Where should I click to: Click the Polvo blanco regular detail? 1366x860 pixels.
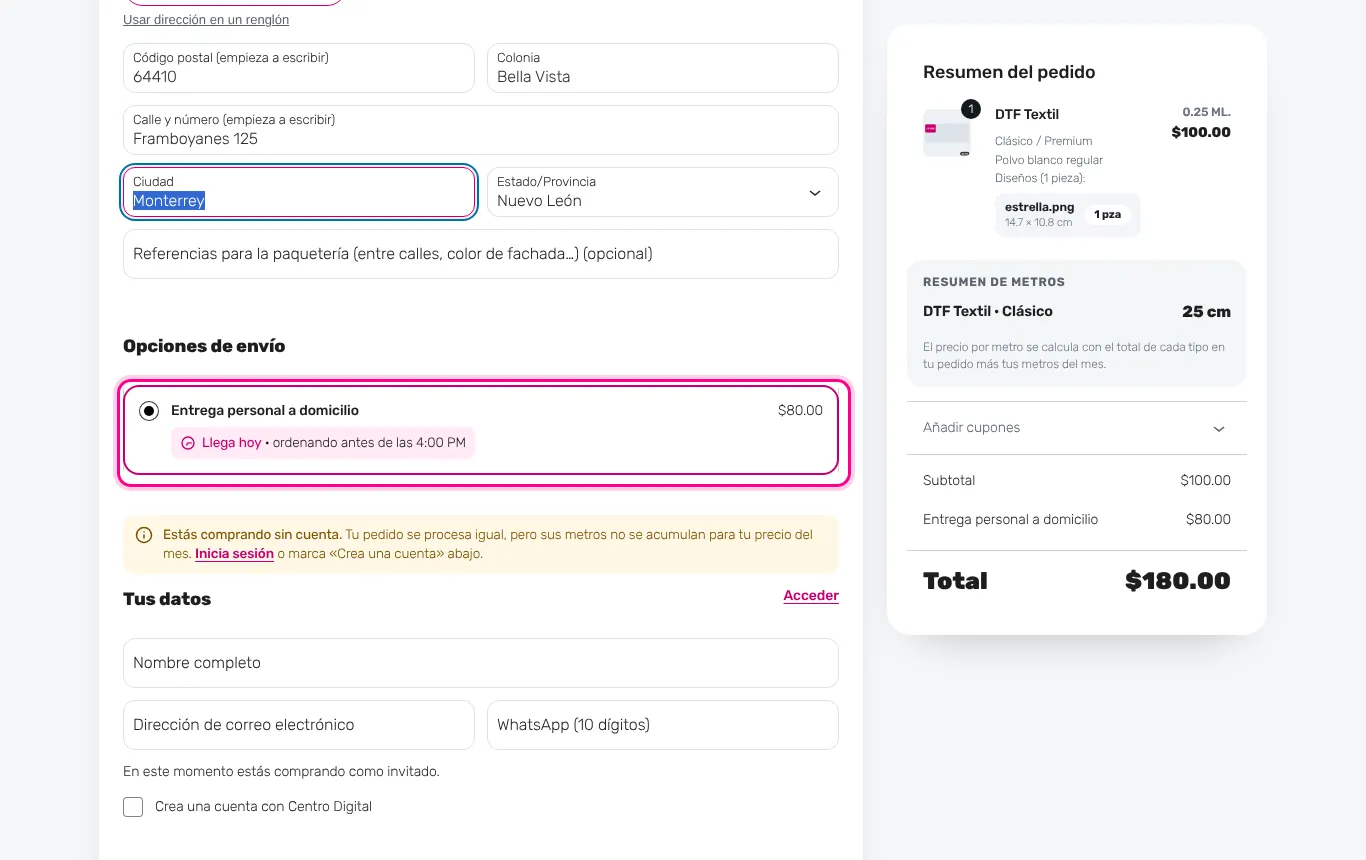1049,160
